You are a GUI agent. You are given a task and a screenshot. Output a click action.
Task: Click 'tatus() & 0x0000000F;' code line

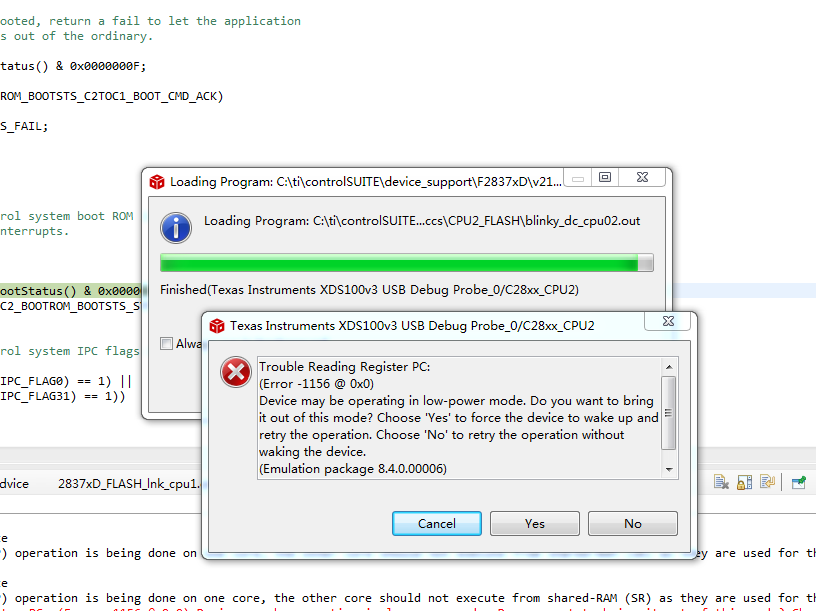(73, 66)
